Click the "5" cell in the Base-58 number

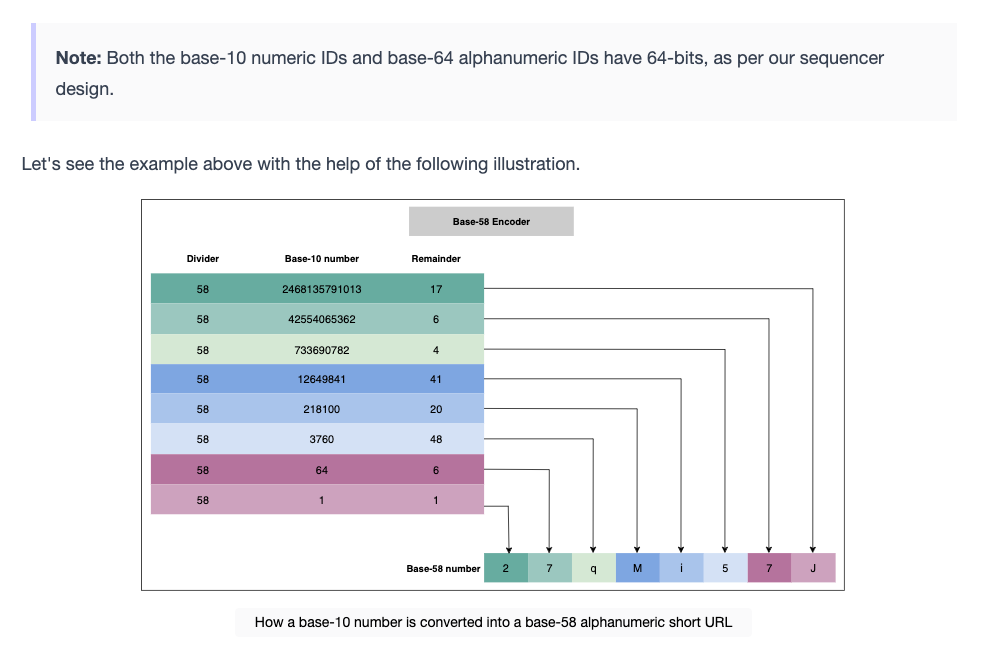click(x=725, y=568)
